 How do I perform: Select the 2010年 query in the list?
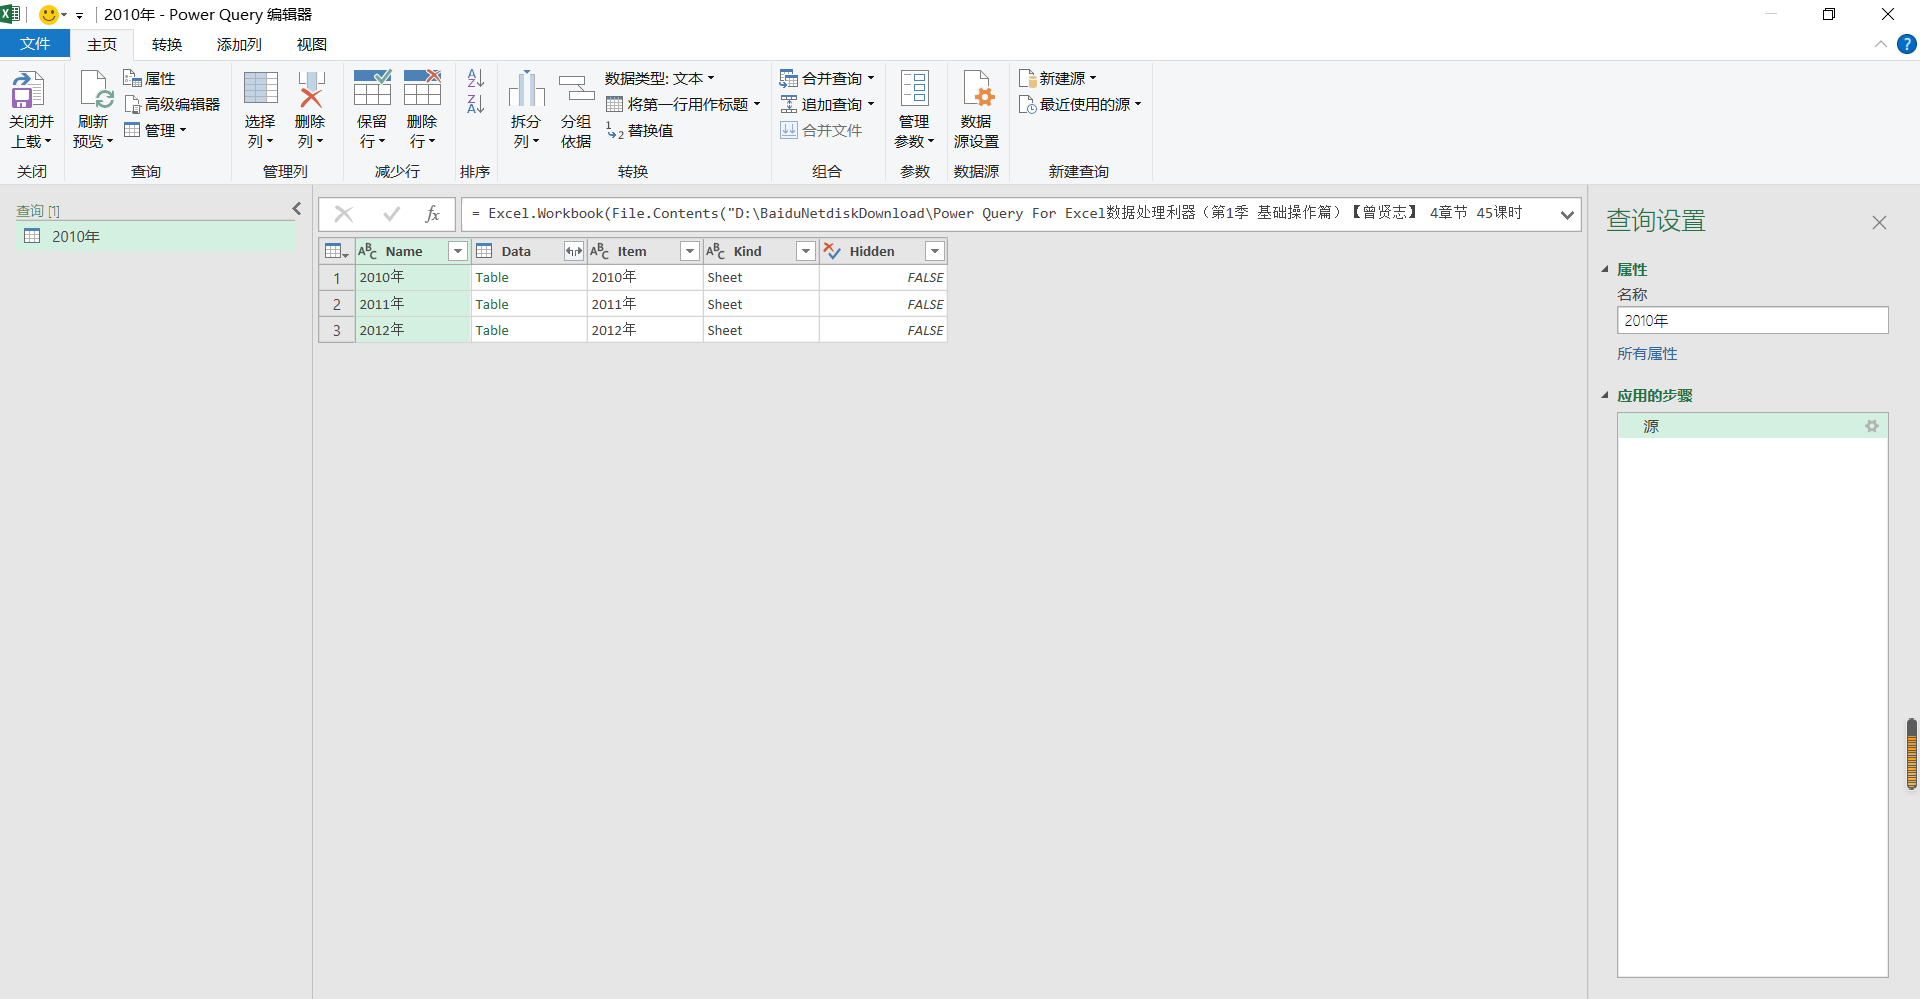[73, 236]
